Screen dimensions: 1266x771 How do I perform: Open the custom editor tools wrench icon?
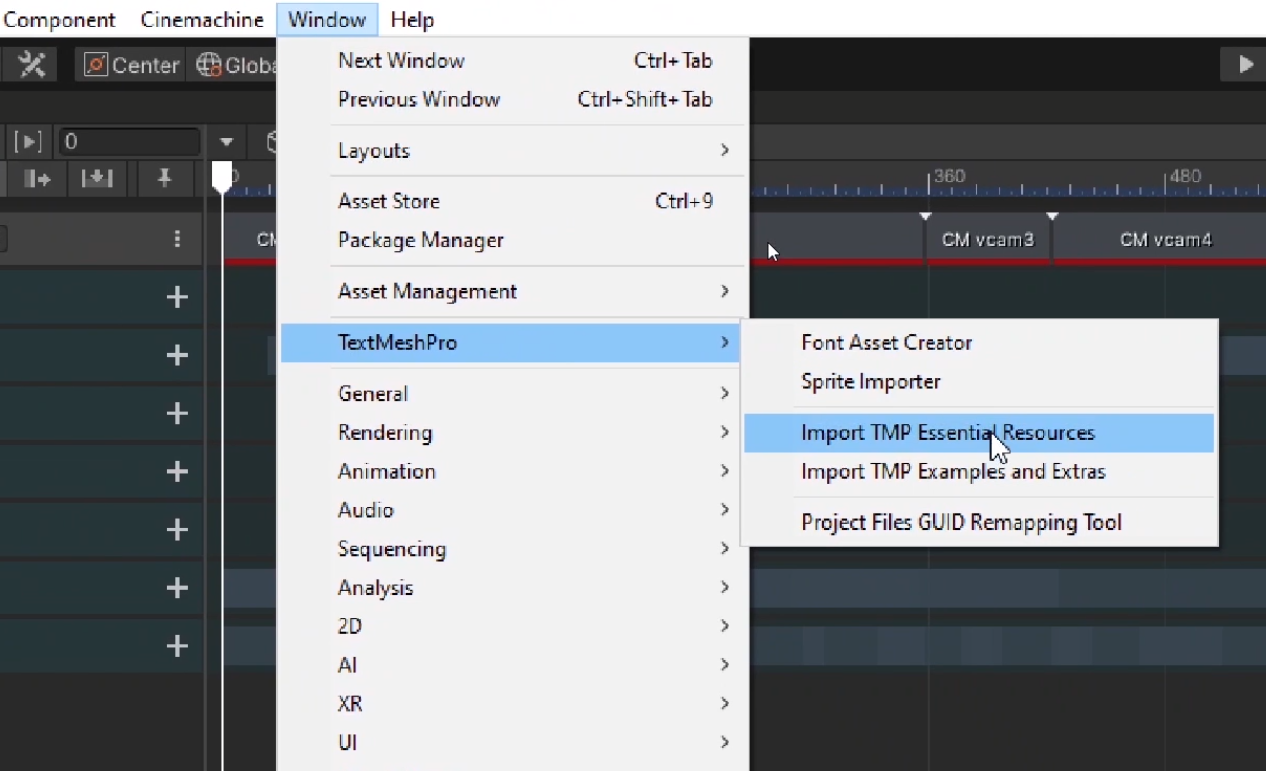point(32,65)
